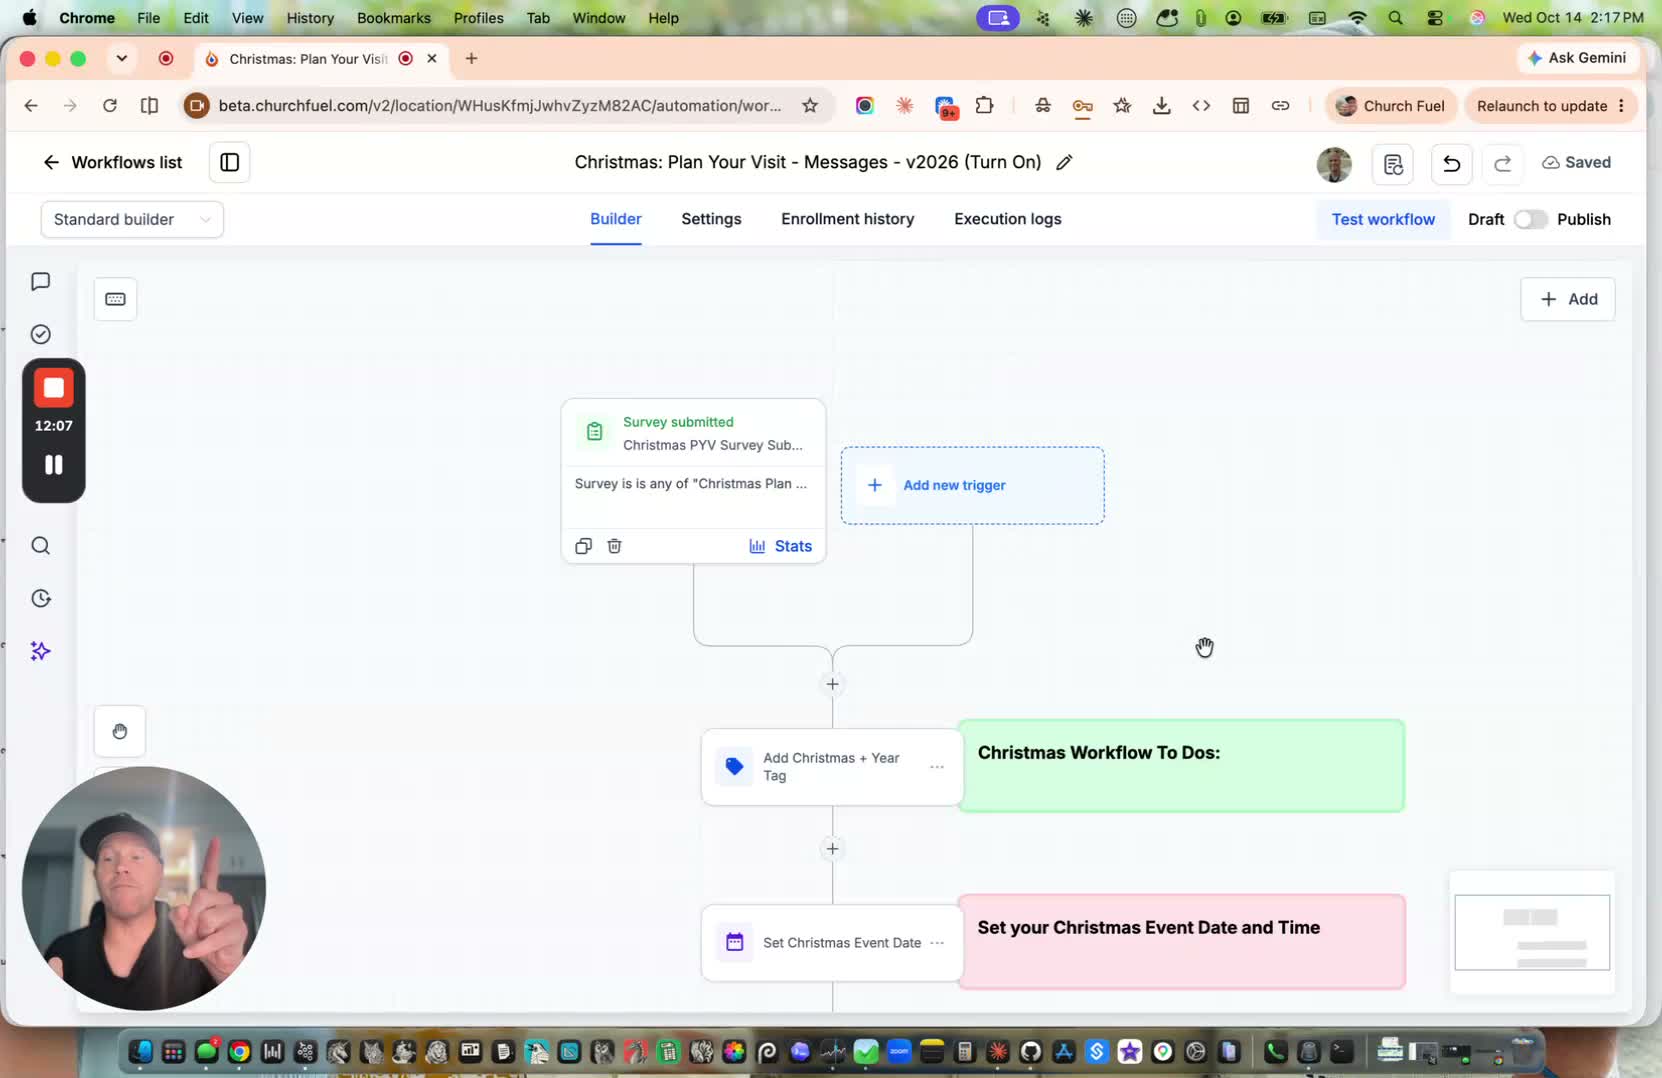Screen dimensions: 1662x1078
Task: Click the canvas minimap thumbnail
Action: [1532, 932]
